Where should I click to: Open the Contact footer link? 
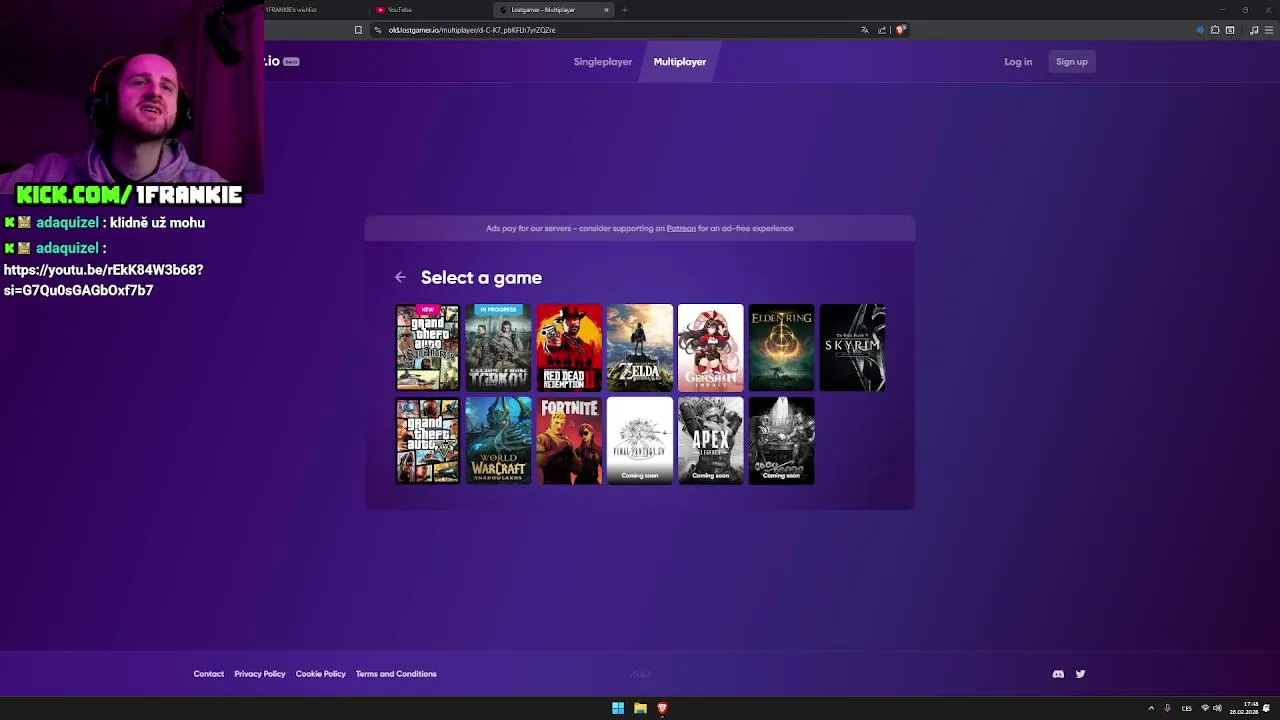coord(209,674)
